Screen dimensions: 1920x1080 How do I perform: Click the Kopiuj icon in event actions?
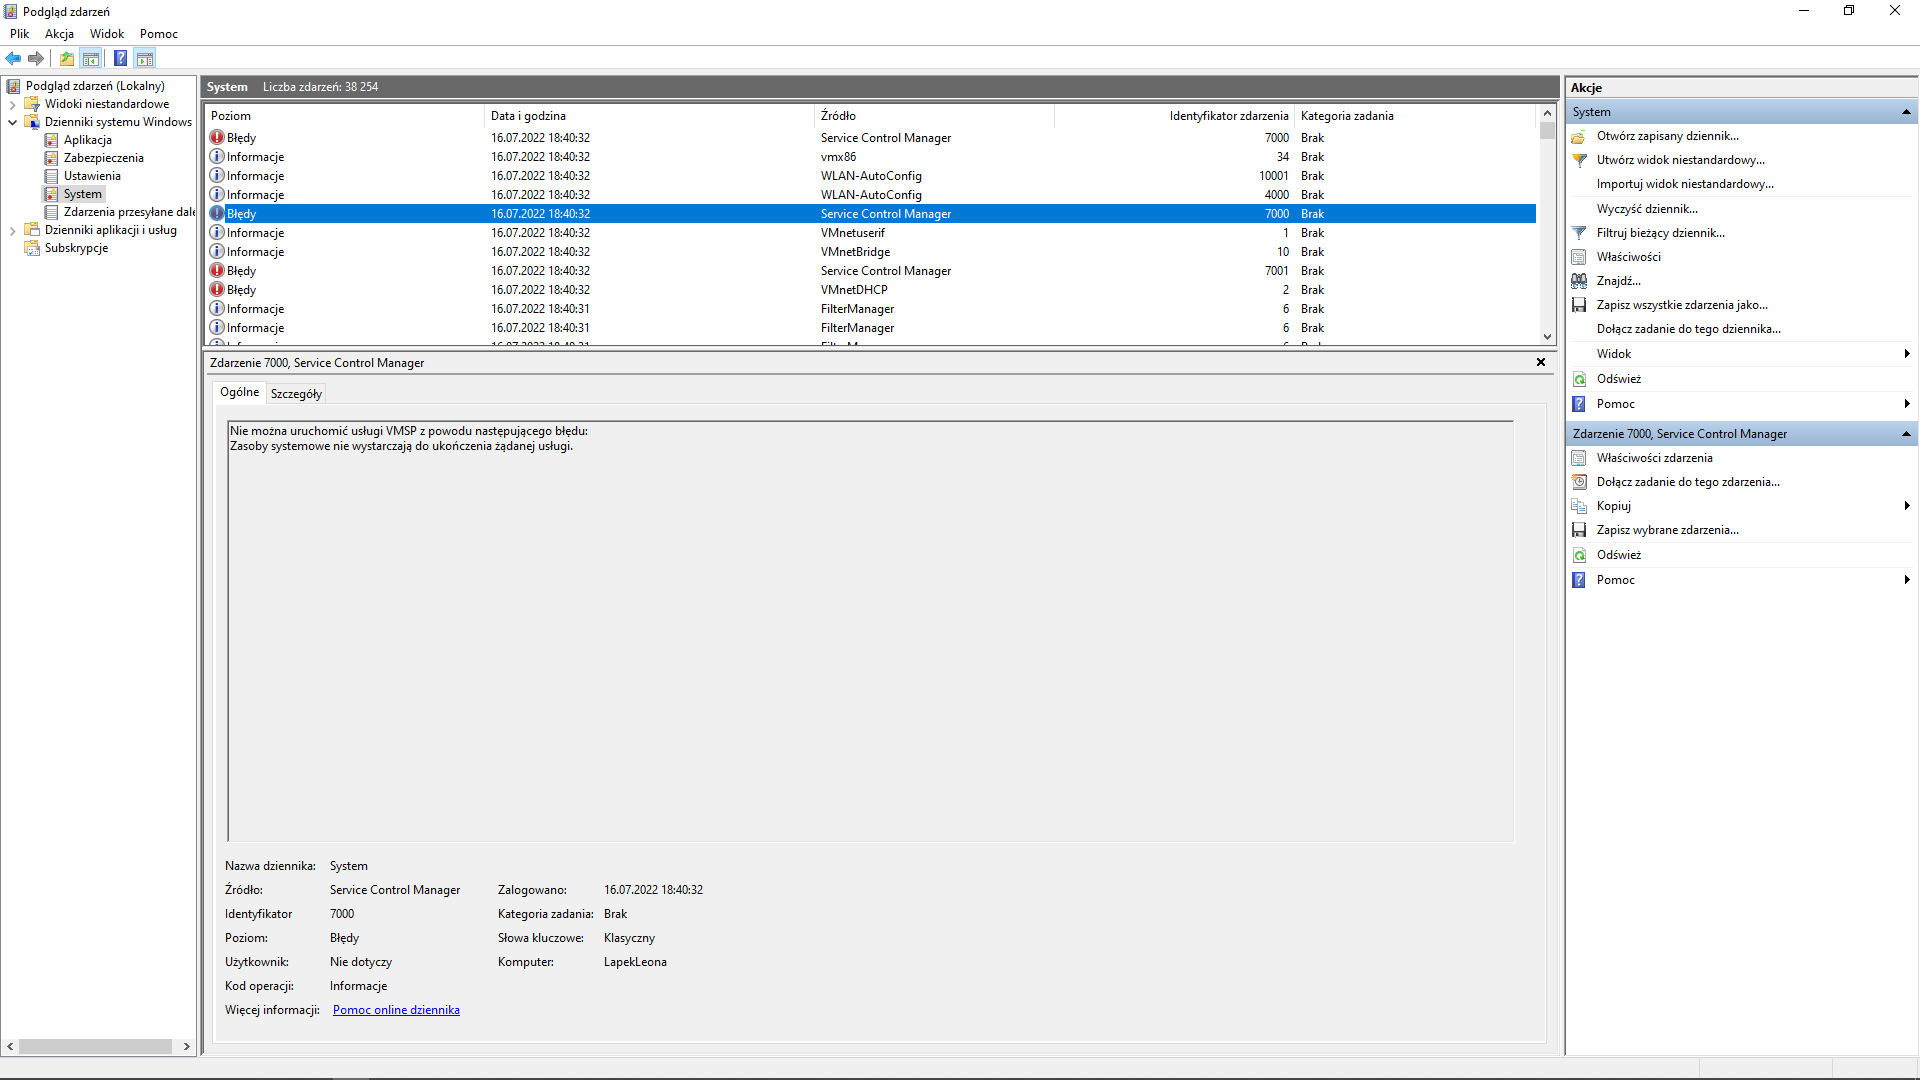click(1579, 506)
